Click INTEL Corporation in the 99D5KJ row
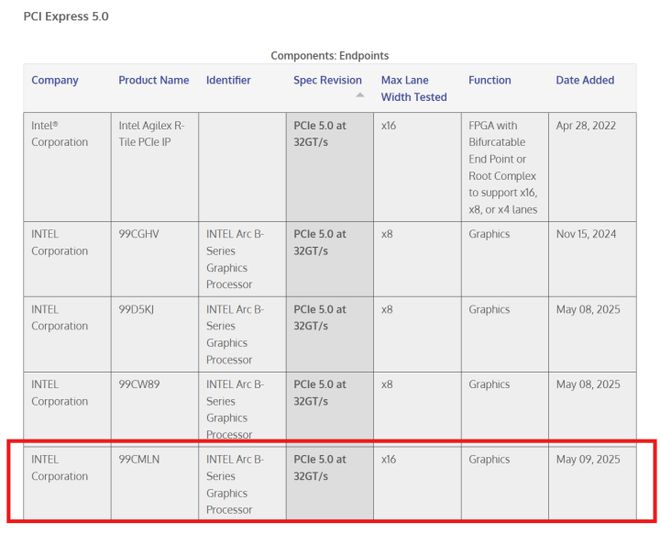Viewport: 660px width, 534px height. point(59,318)
